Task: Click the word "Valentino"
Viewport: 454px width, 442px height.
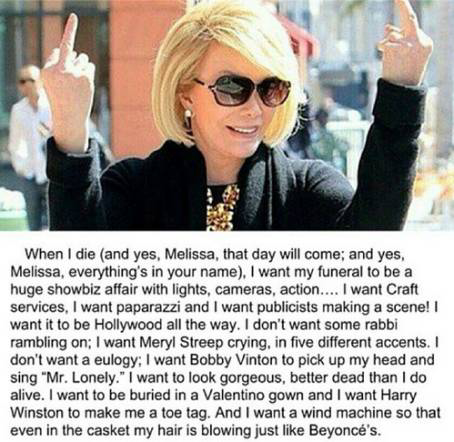Action: (x=234, y=395)
